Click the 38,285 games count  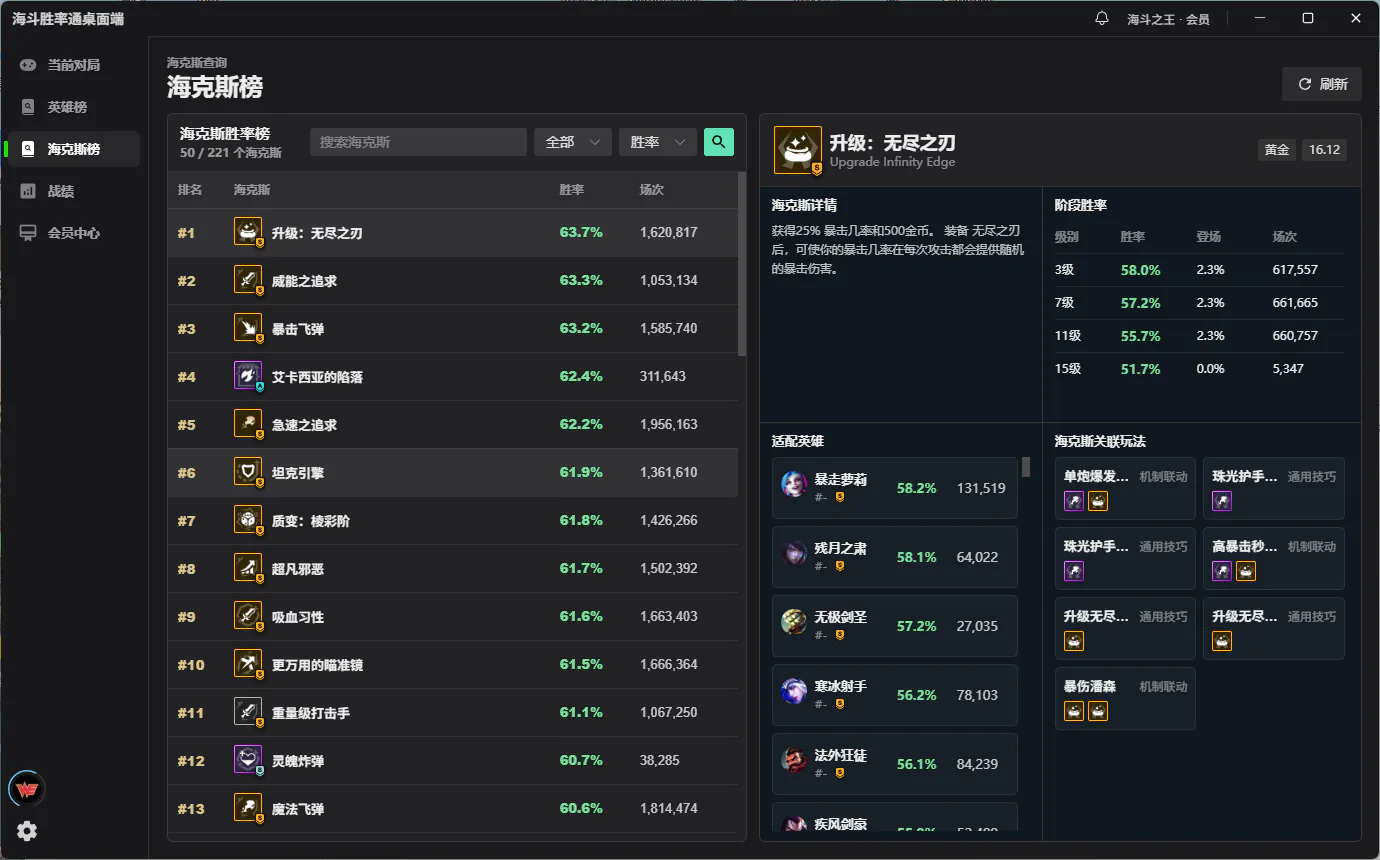[660, 761]
